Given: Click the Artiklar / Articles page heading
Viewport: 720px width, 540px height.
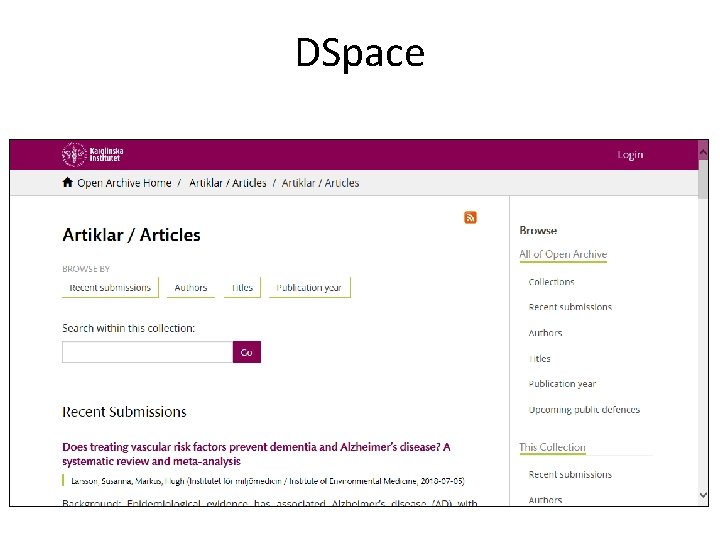Looking at the screenshot, I should [x=131, y=235].
